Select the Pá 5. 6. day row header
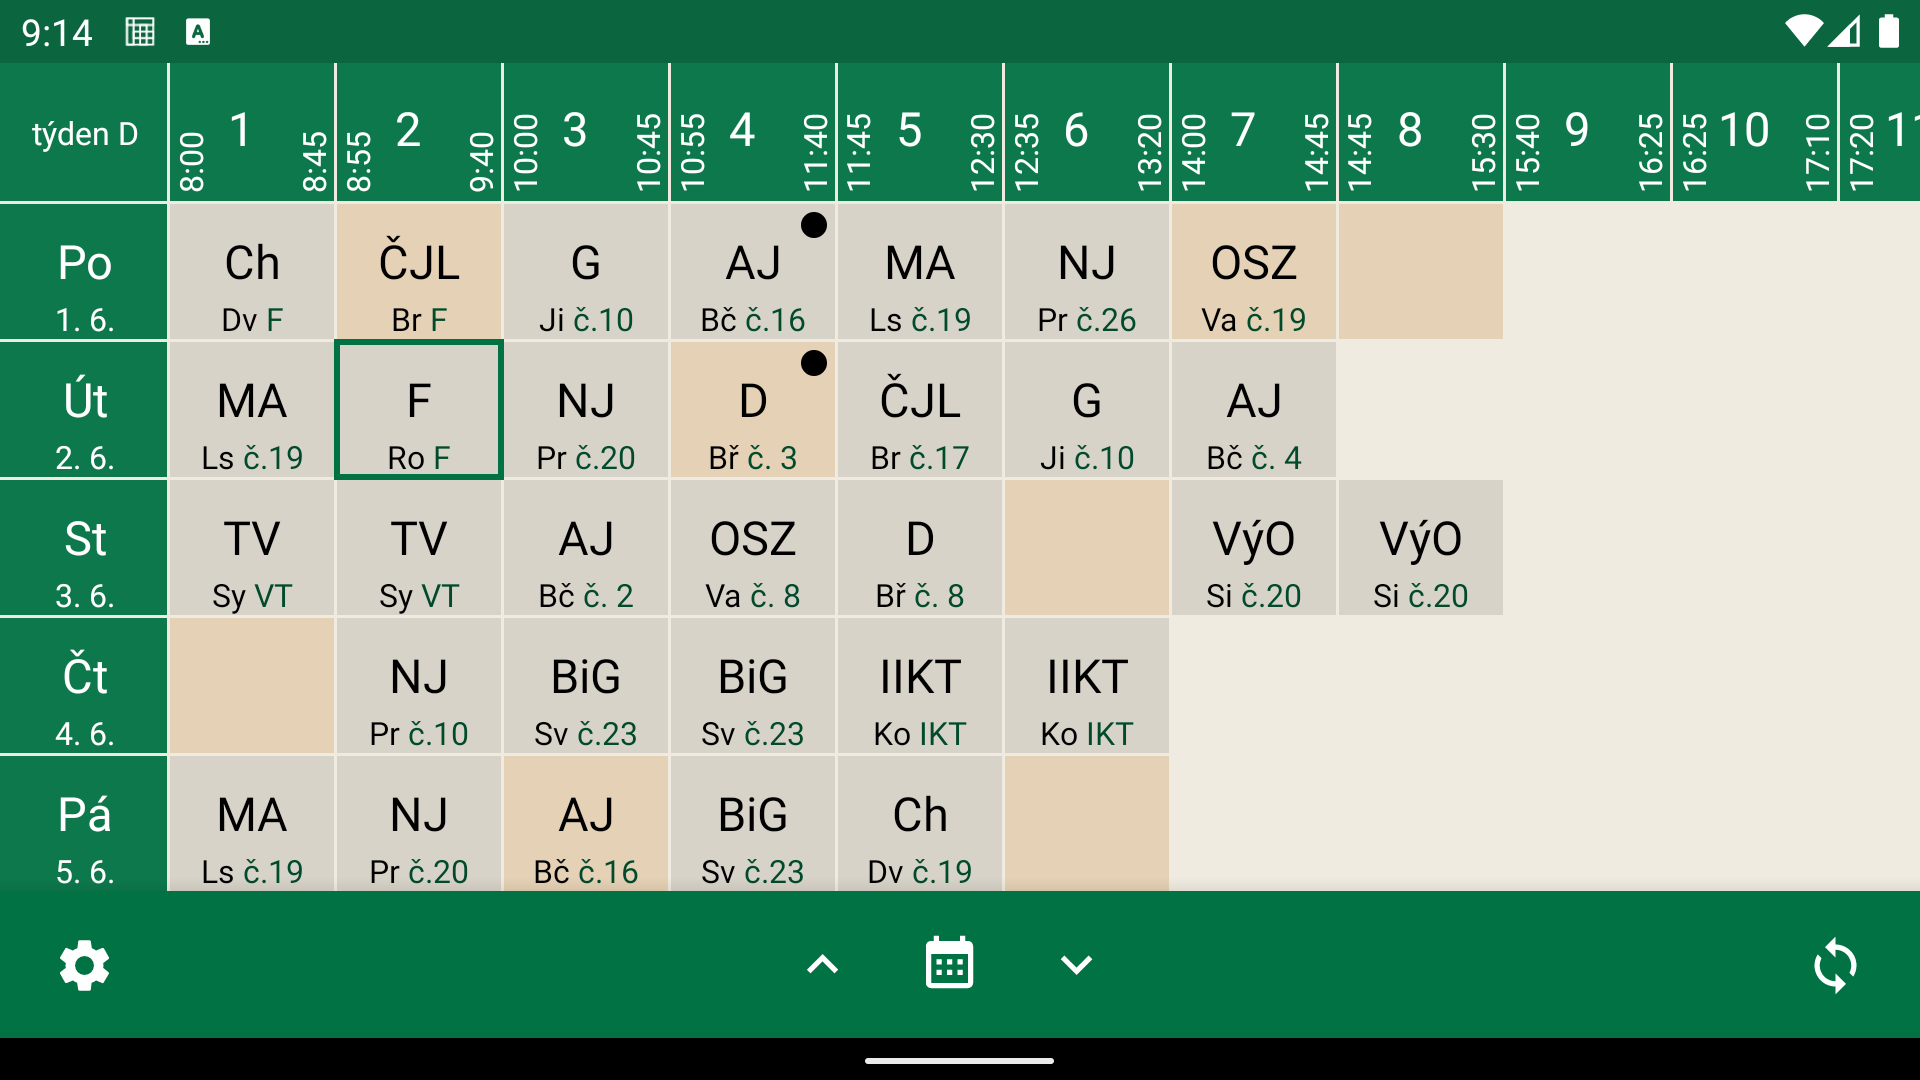Image resolution: width=1920 pixels, height=1080 pixels. point(84,825)
